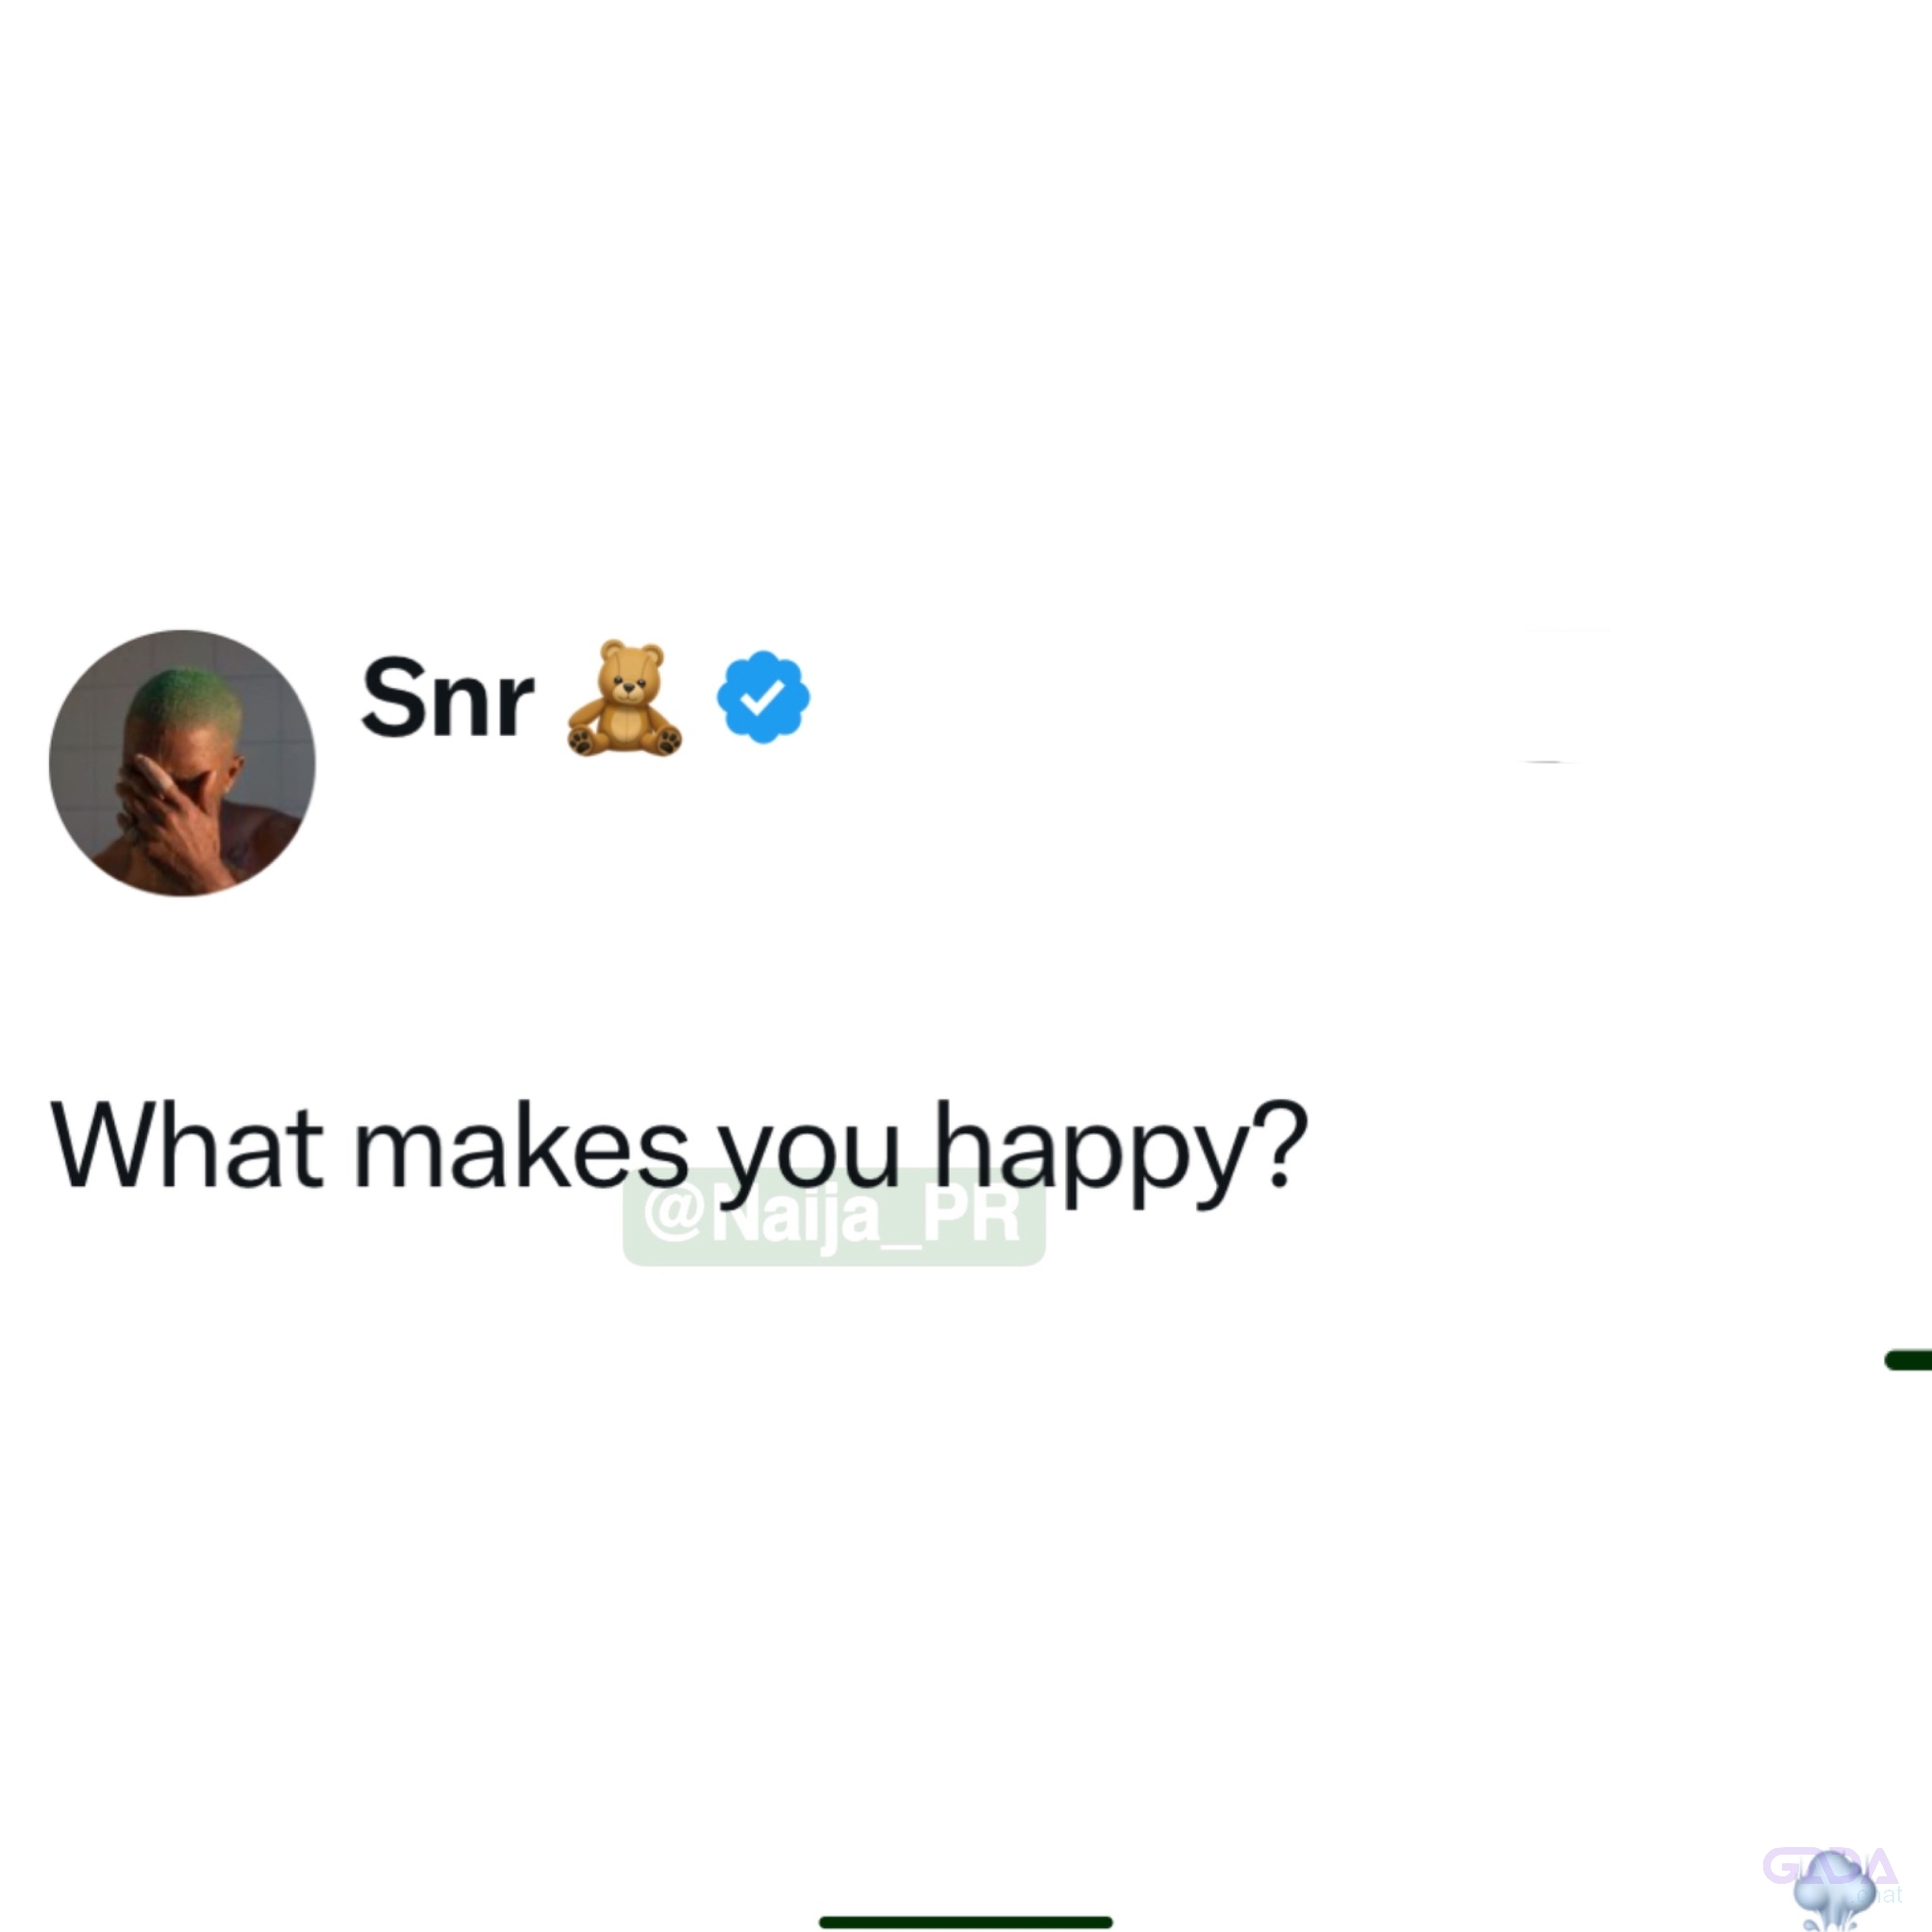
Task: Tap the home indicator bar at bottom
Action: (965, 1921)
